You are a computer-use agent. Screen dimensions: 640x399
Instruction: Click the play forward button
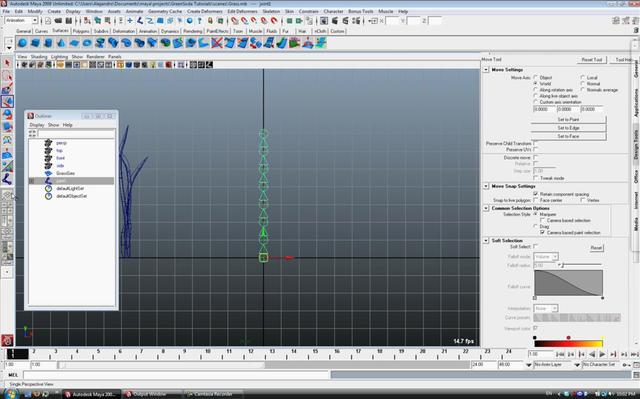click(x=602, y=354)
